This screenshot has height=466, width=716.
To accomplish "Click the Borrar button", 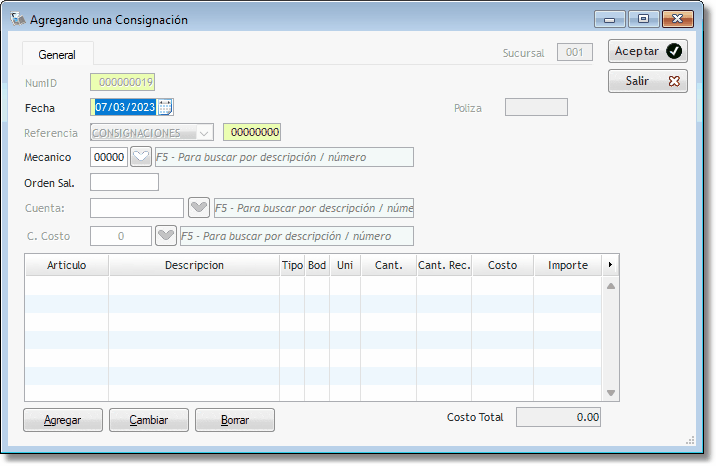I will 234,420.
